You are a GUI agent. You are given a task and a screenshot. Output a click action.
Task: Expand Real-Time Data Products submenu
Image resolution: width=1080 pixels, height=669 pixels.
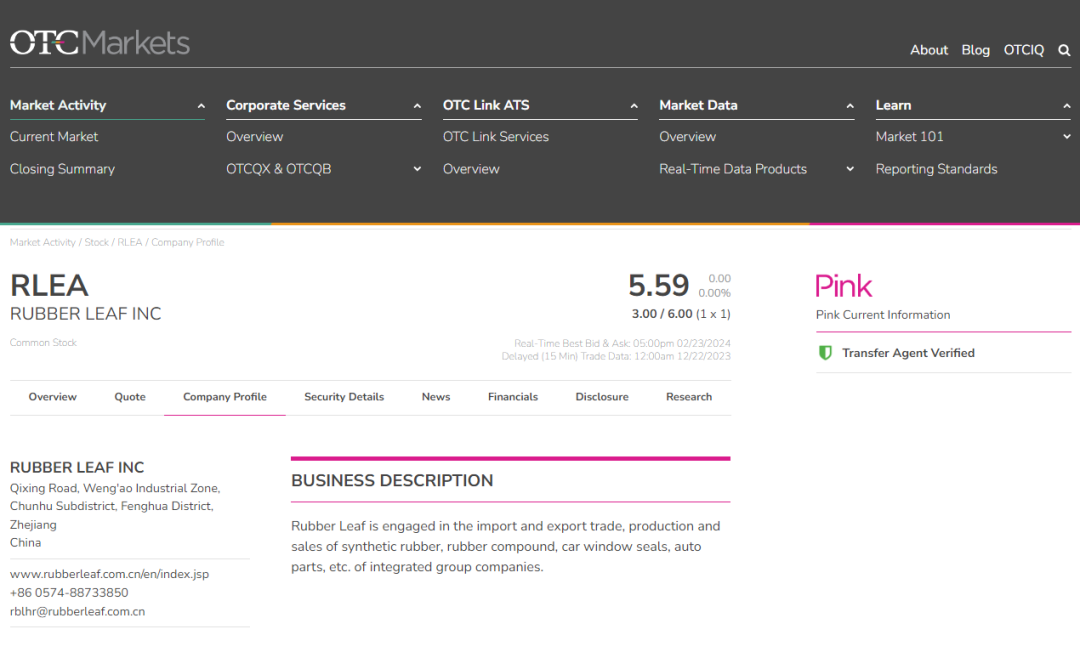[x=850, y=169]
